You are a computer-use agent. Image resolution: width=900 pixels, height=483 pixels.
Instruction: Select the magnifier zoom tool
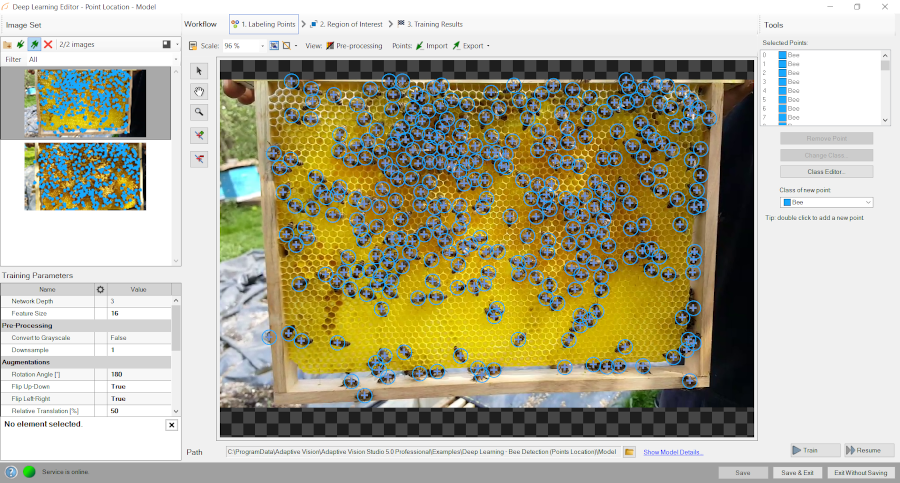tap(199, 112)
